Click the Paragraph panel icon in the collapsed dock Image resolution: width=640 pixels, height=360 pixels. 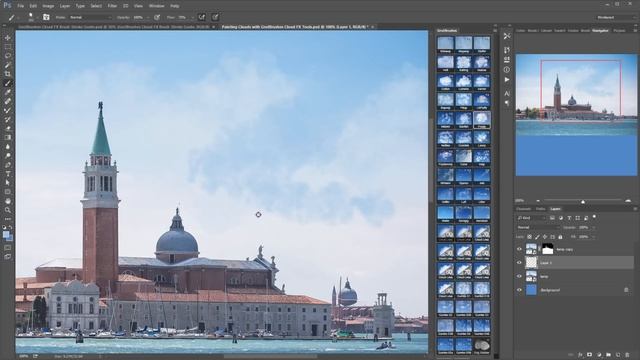click(x=507, y=103)
